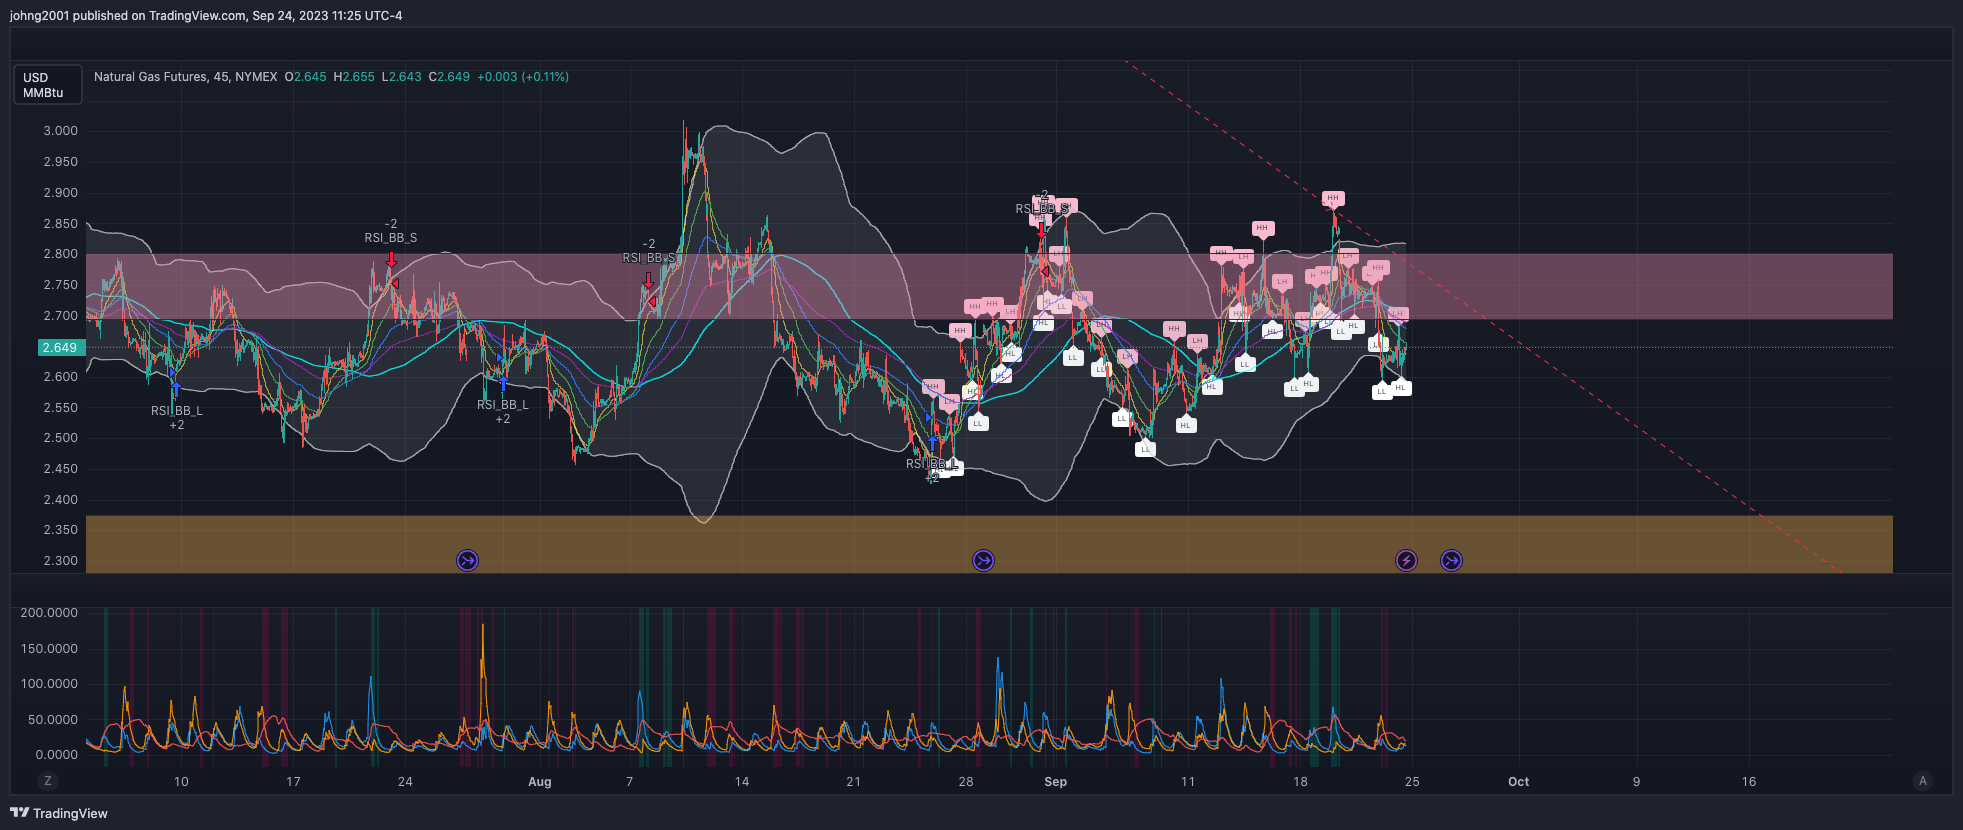
Task: Click the 2.900 price axis label
Action: 60,193
